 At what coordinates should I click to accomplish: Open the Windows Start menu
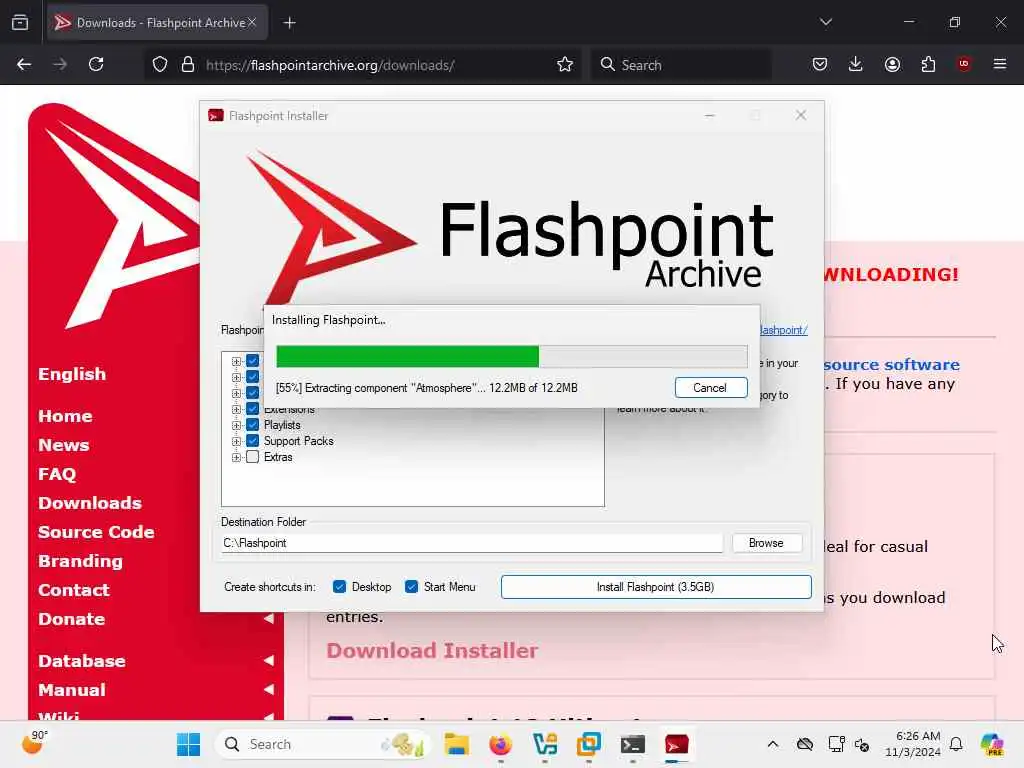click(189, 744)
